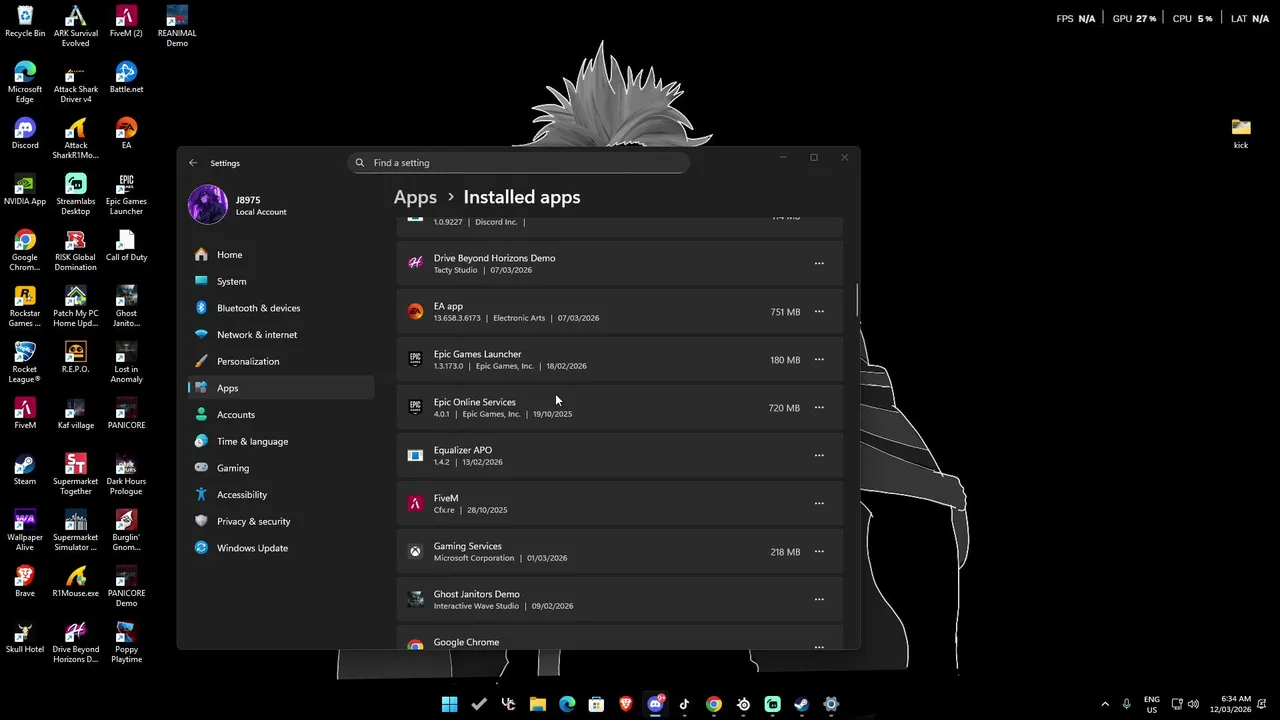Select the FiveM (2) desktop shortcut

tap(126, 22)
